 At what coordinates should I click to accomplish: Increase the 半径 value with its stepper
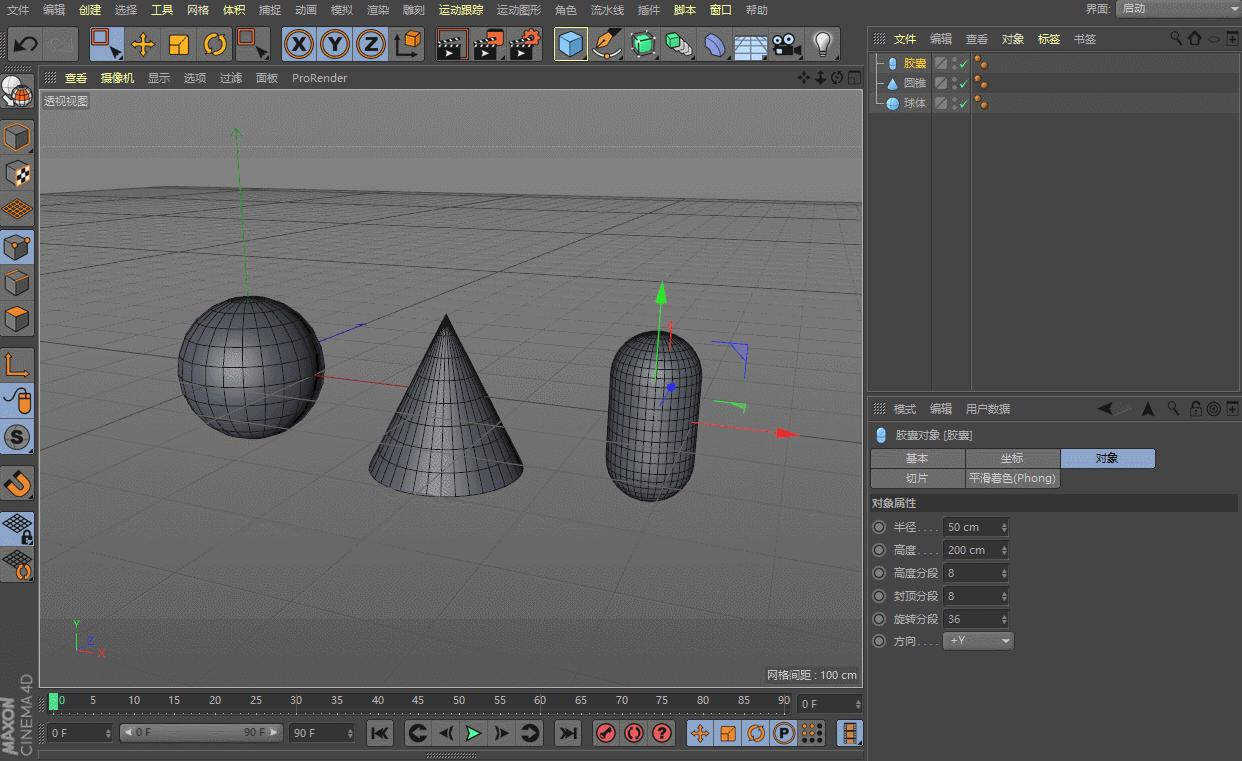[1004, 524]
